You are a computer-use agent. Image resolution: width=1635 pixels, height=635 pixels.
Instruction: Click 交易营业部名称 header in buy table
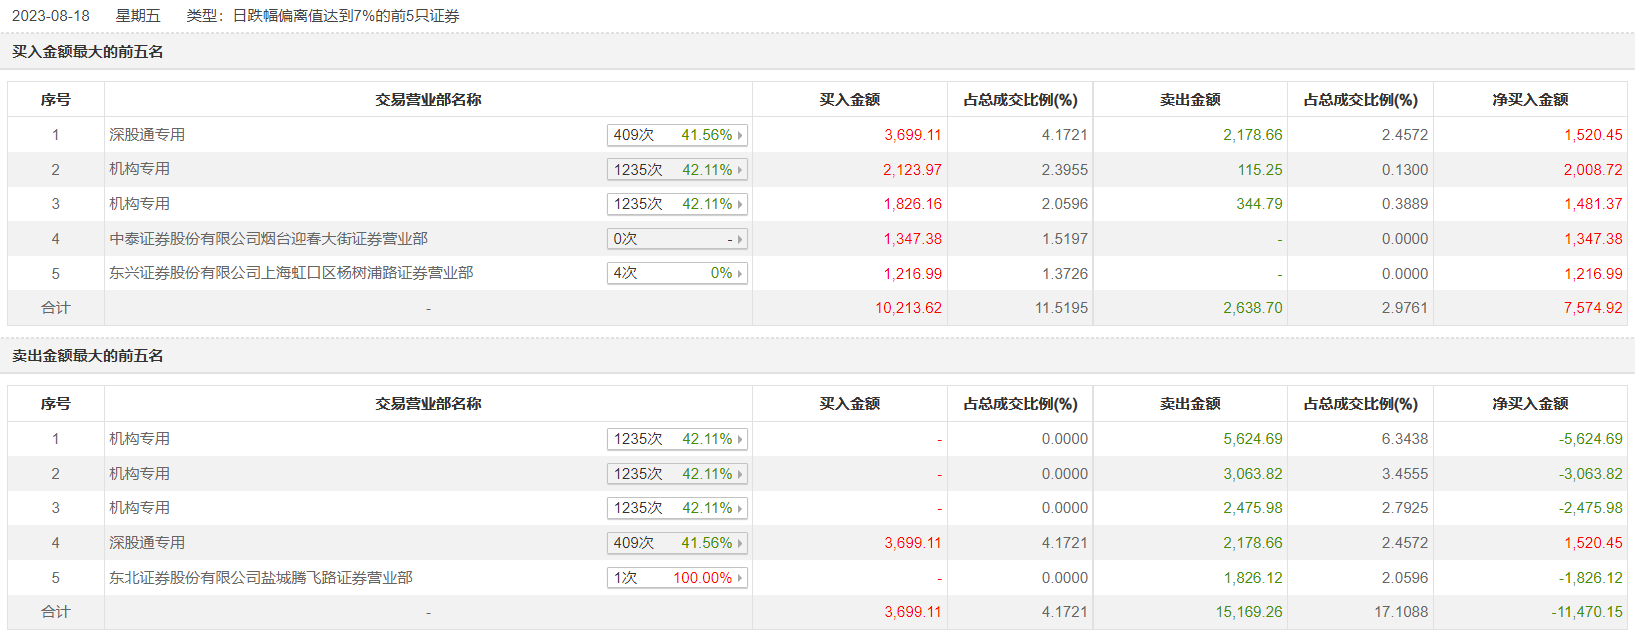(x=428, y=100)
